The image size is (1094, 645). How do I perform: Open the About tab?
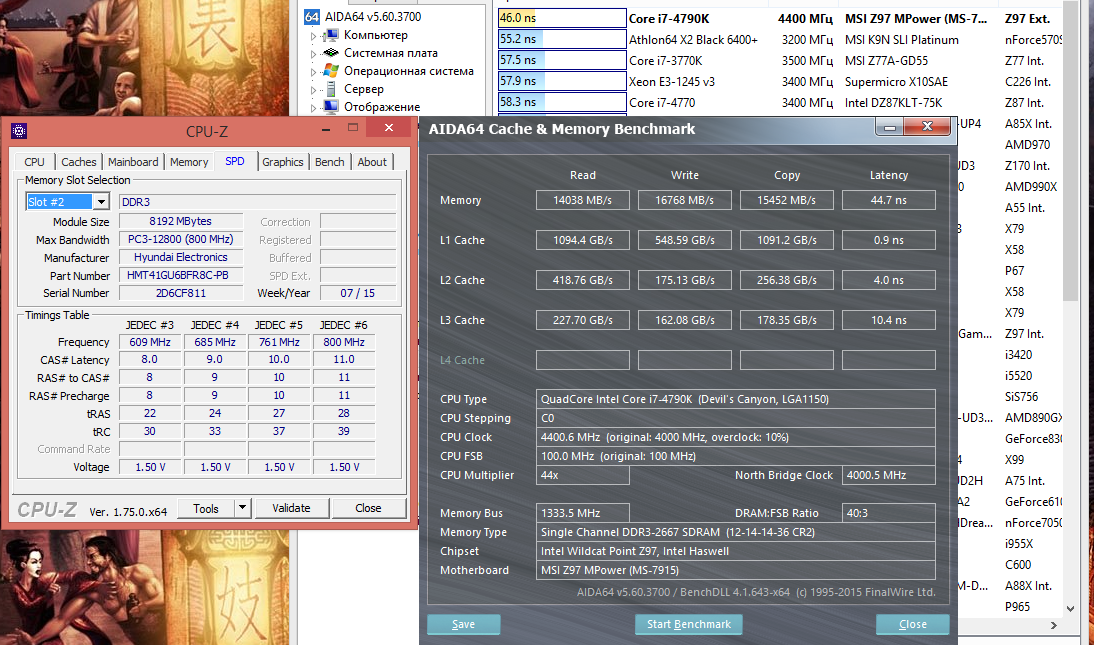[x=372, y=162]
